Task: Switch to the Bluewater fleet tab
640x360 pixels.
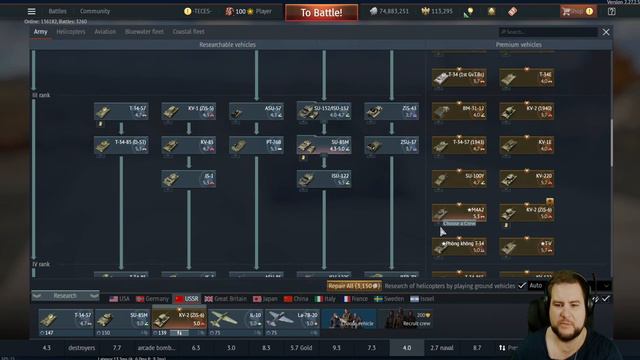Action: pyautogui.click(x=144, y=32)
